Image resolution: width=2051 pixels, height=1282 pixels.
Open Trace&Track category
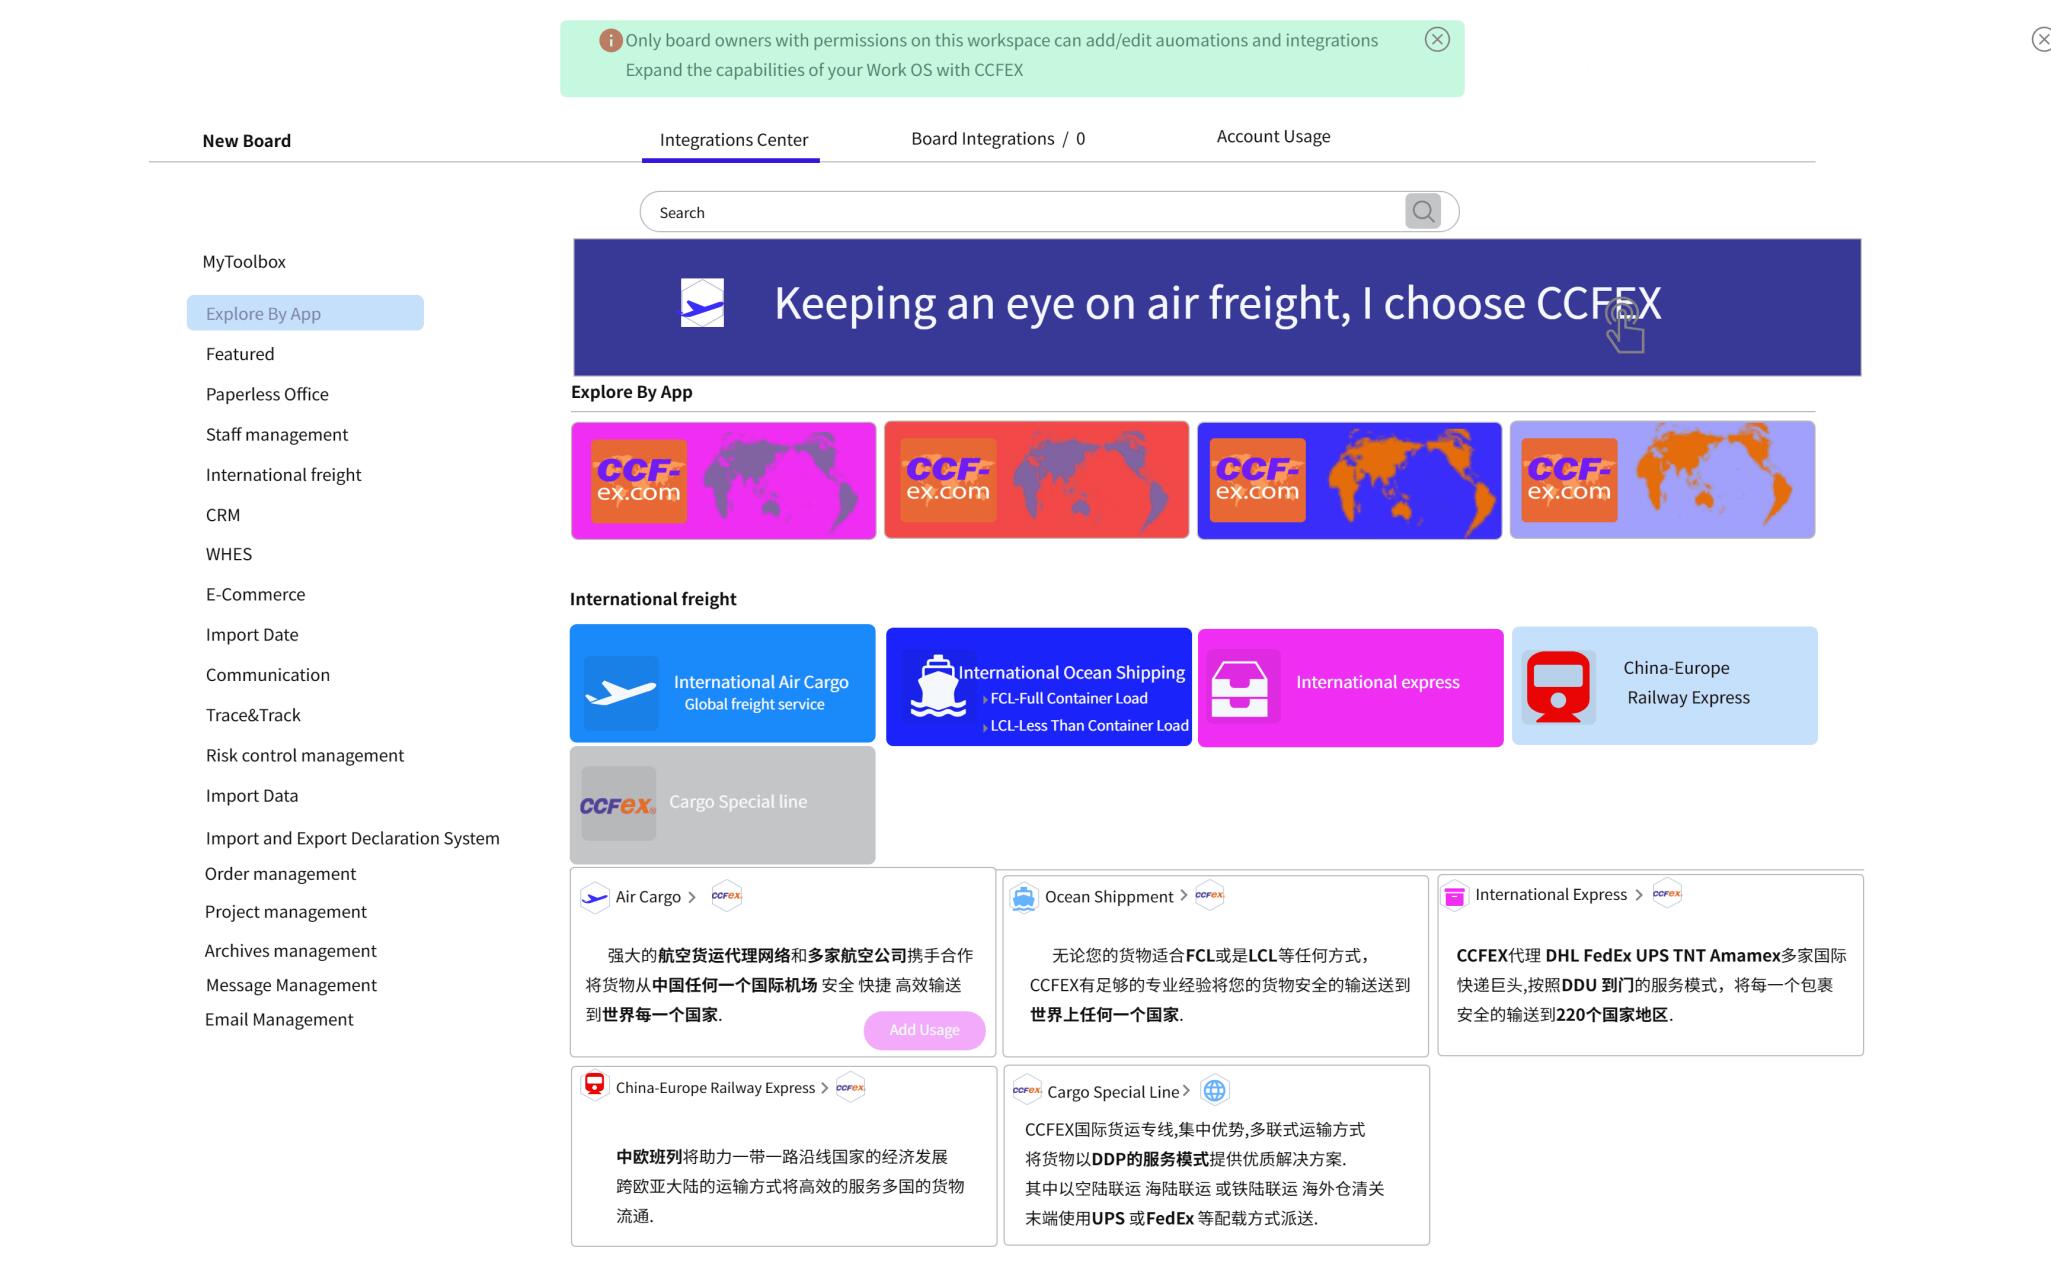(253, 715)
